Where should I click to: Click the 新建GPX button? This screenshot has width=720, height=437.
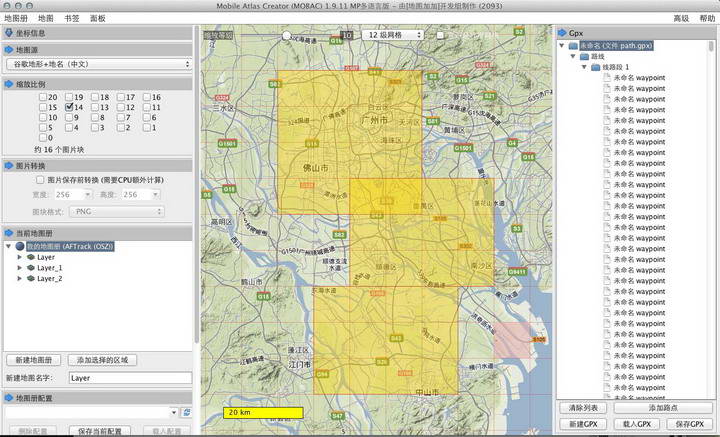click(x=583, y=424)
